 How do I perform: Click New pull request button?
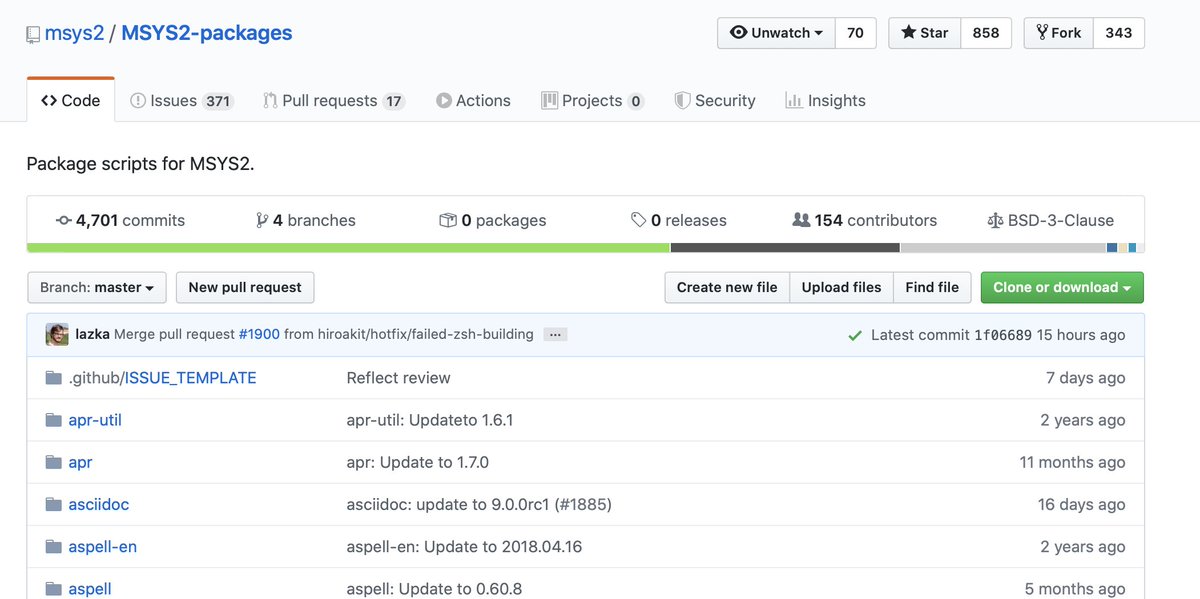coord(245,287)
